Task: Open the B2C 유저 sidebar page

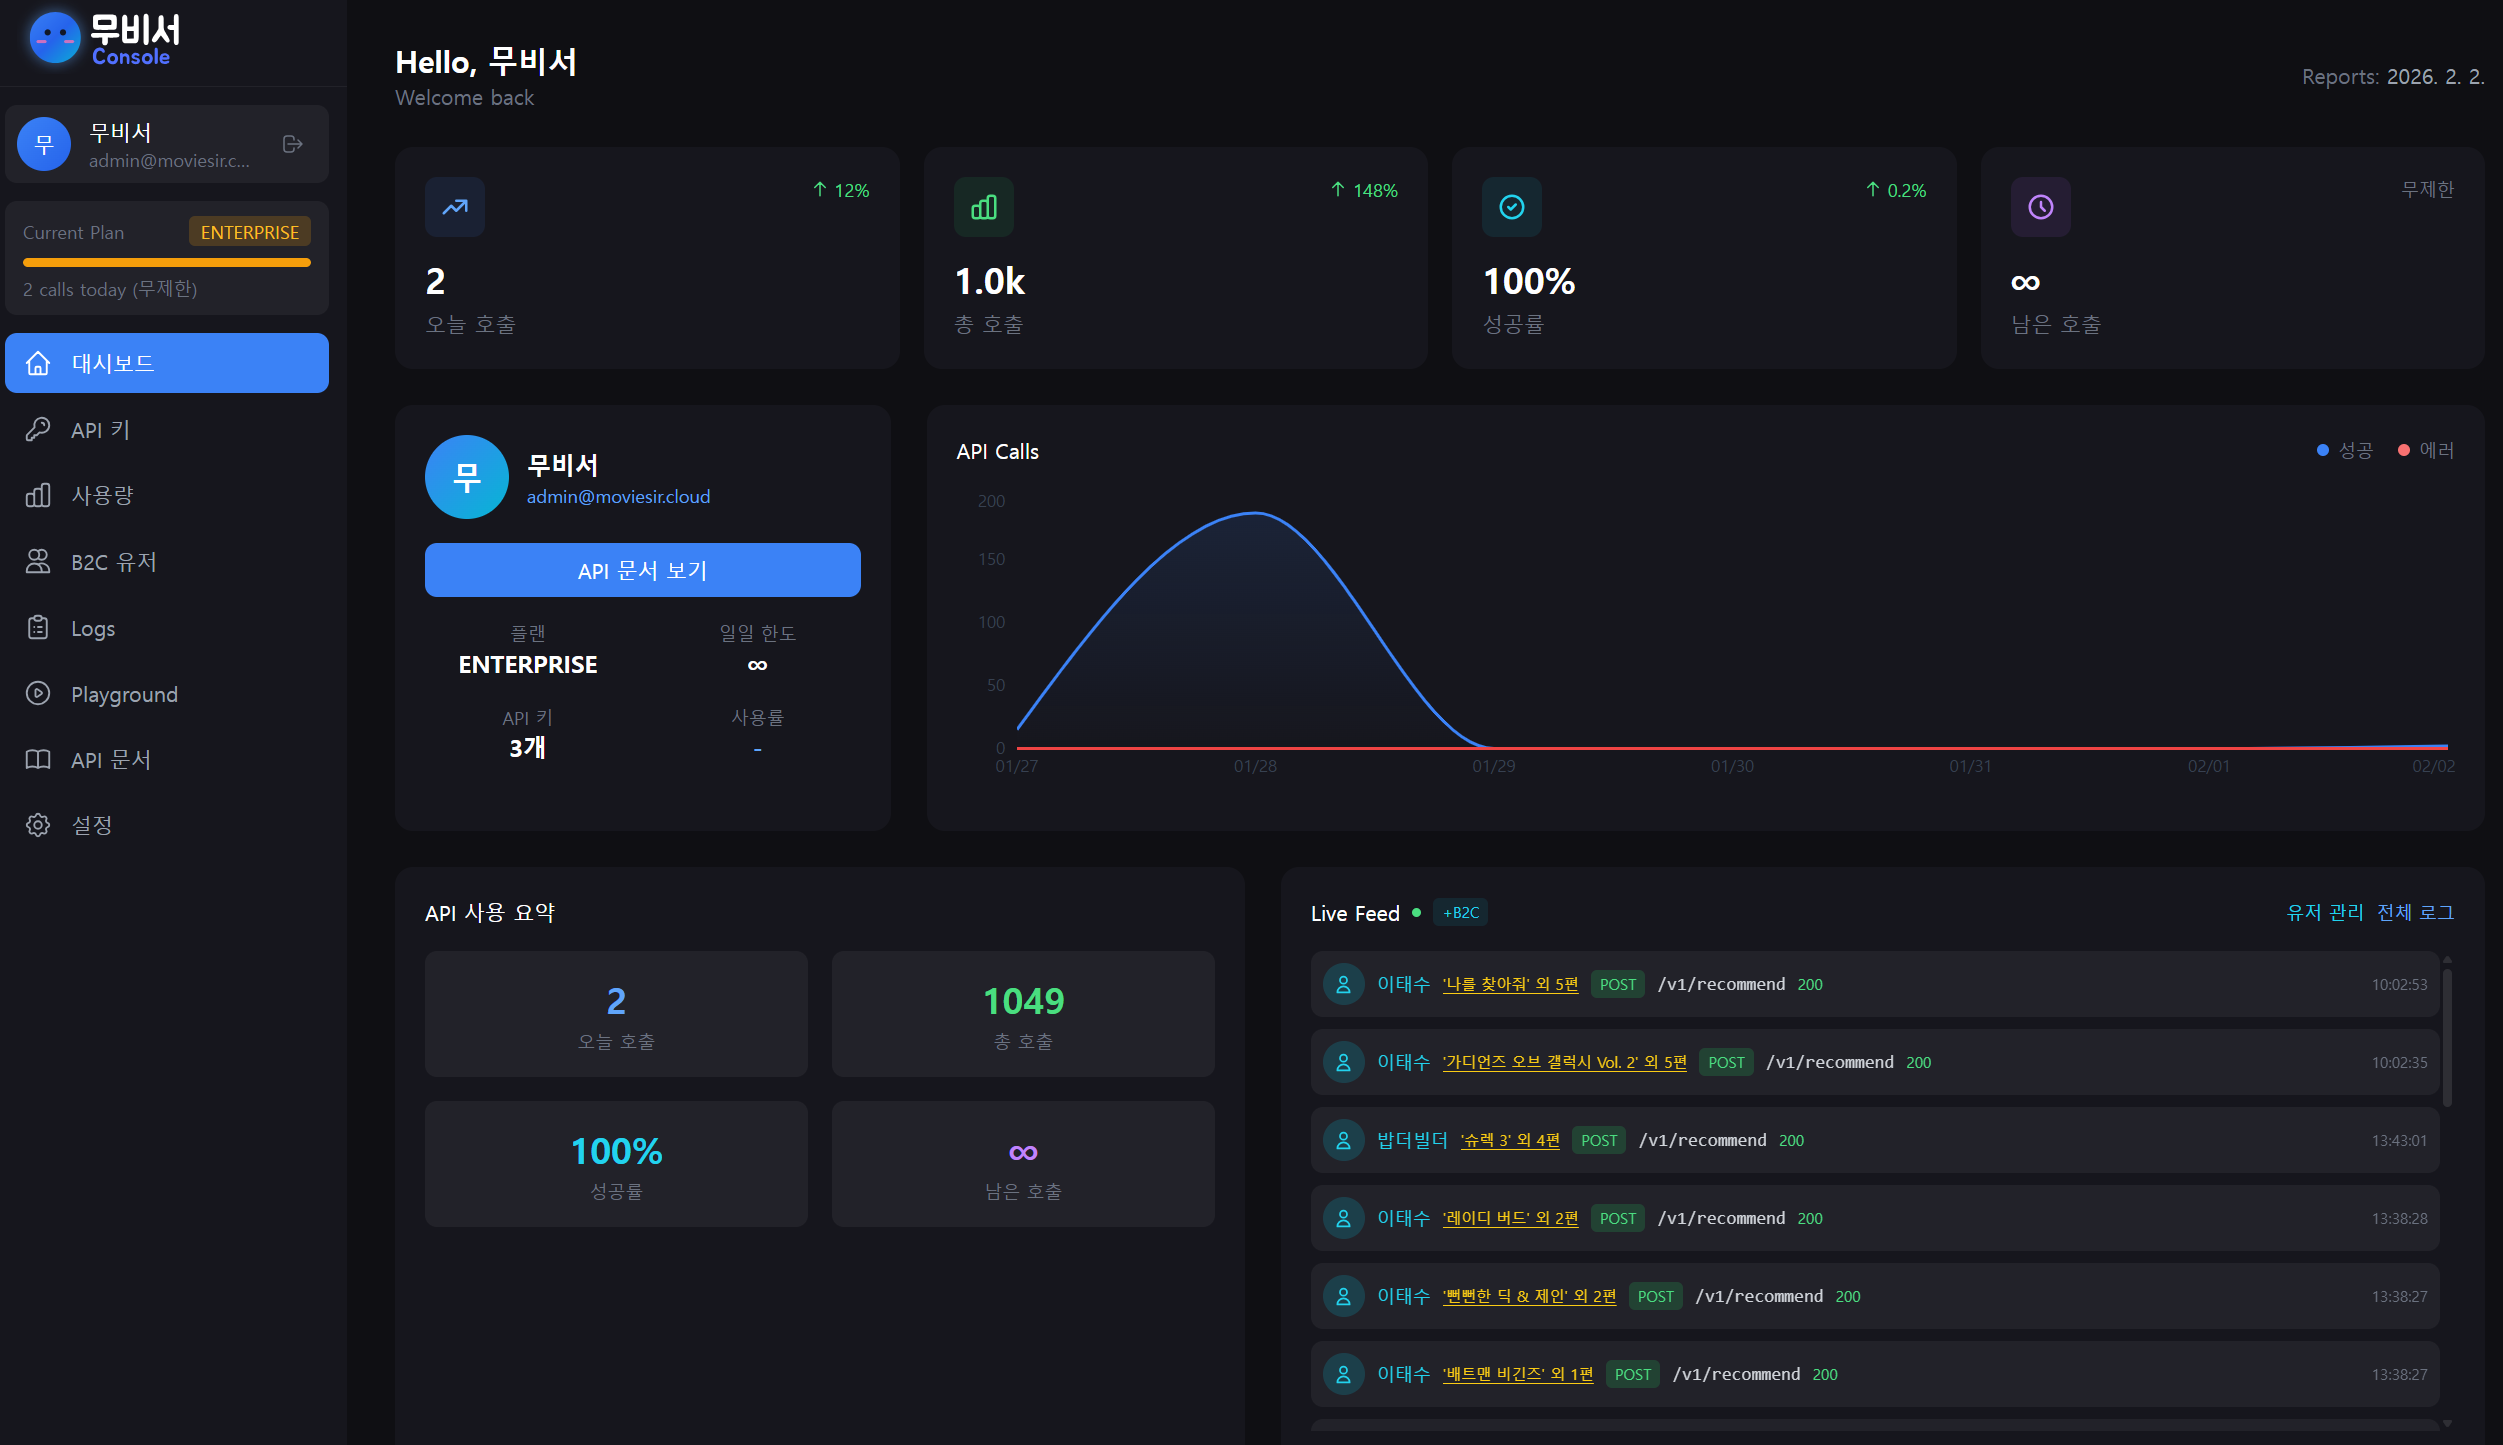Action: click(x=113, y=562)
